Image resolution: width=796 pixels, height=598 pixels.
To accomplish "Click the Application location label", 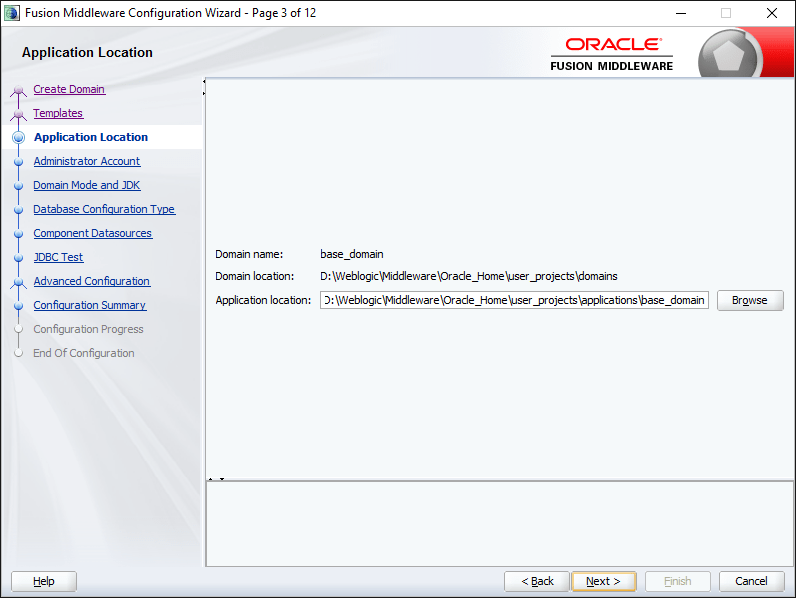I will click(263, 300).
